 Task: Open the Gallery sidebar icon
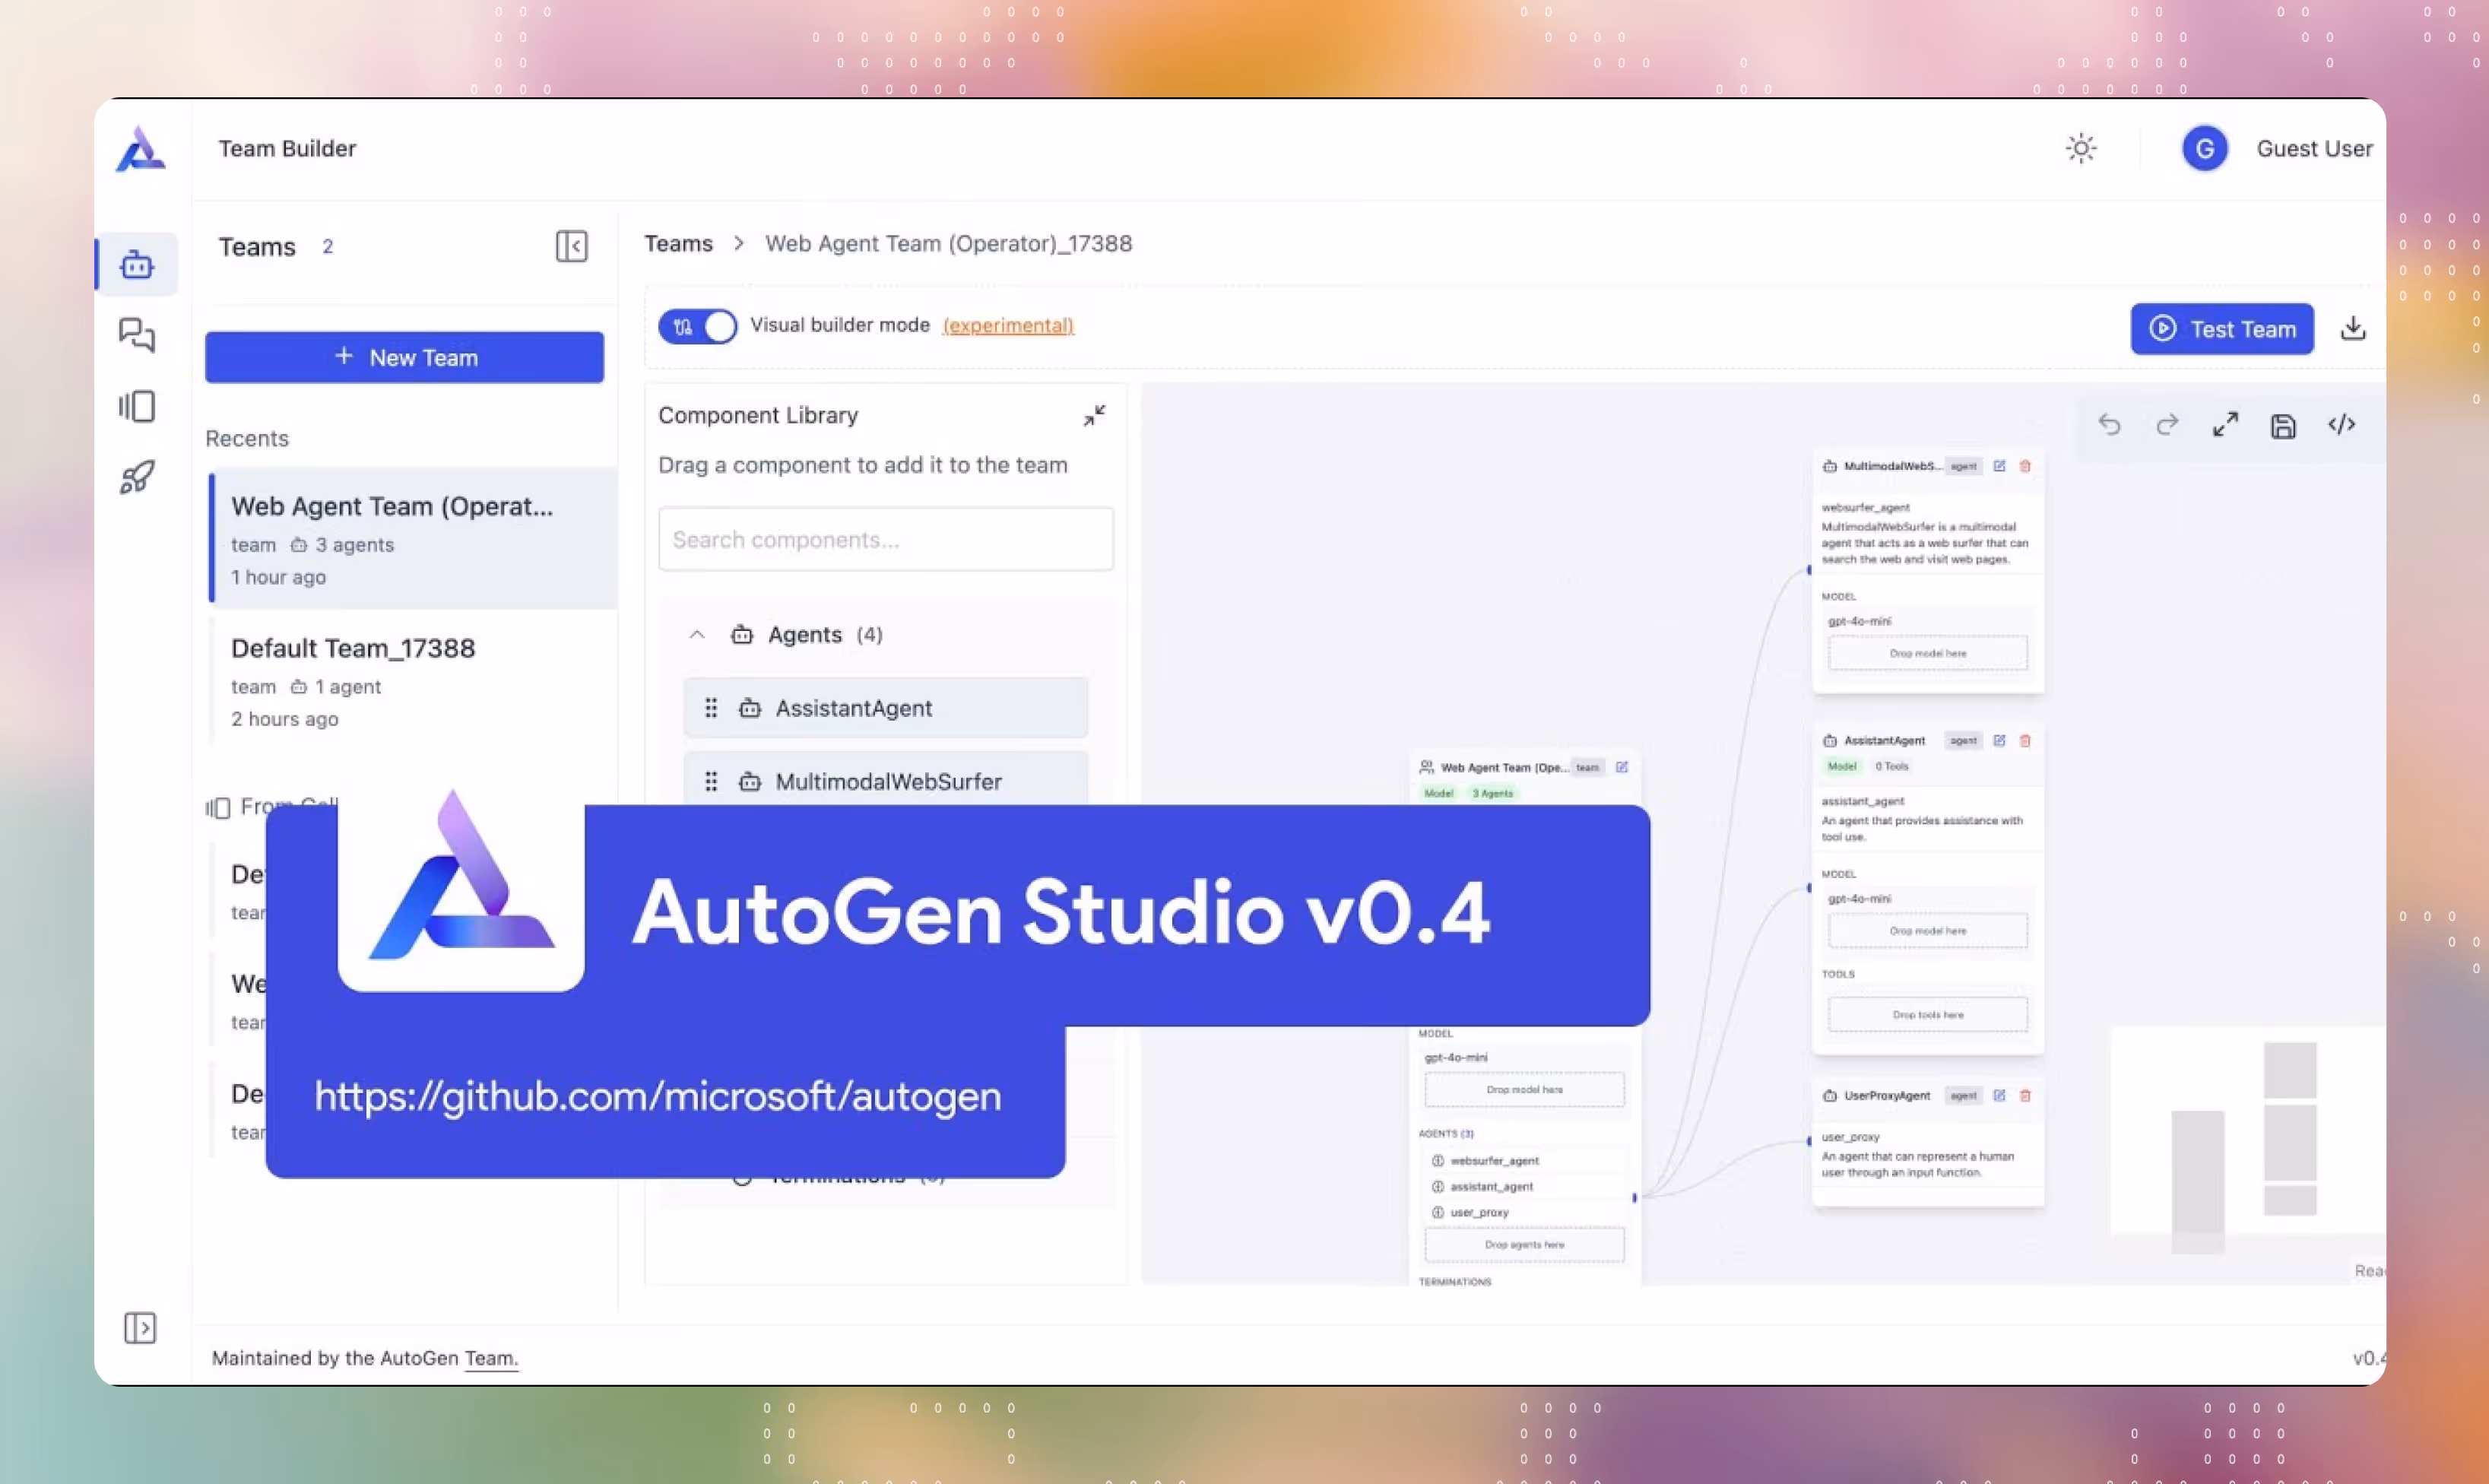pyautogui.click(x=137, y=406)
